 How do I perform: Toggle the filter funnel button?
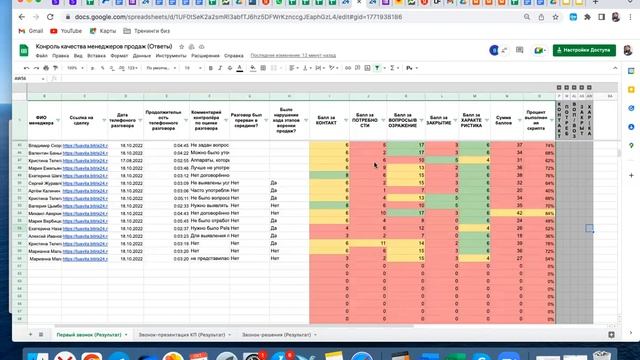tap(377, 68)
